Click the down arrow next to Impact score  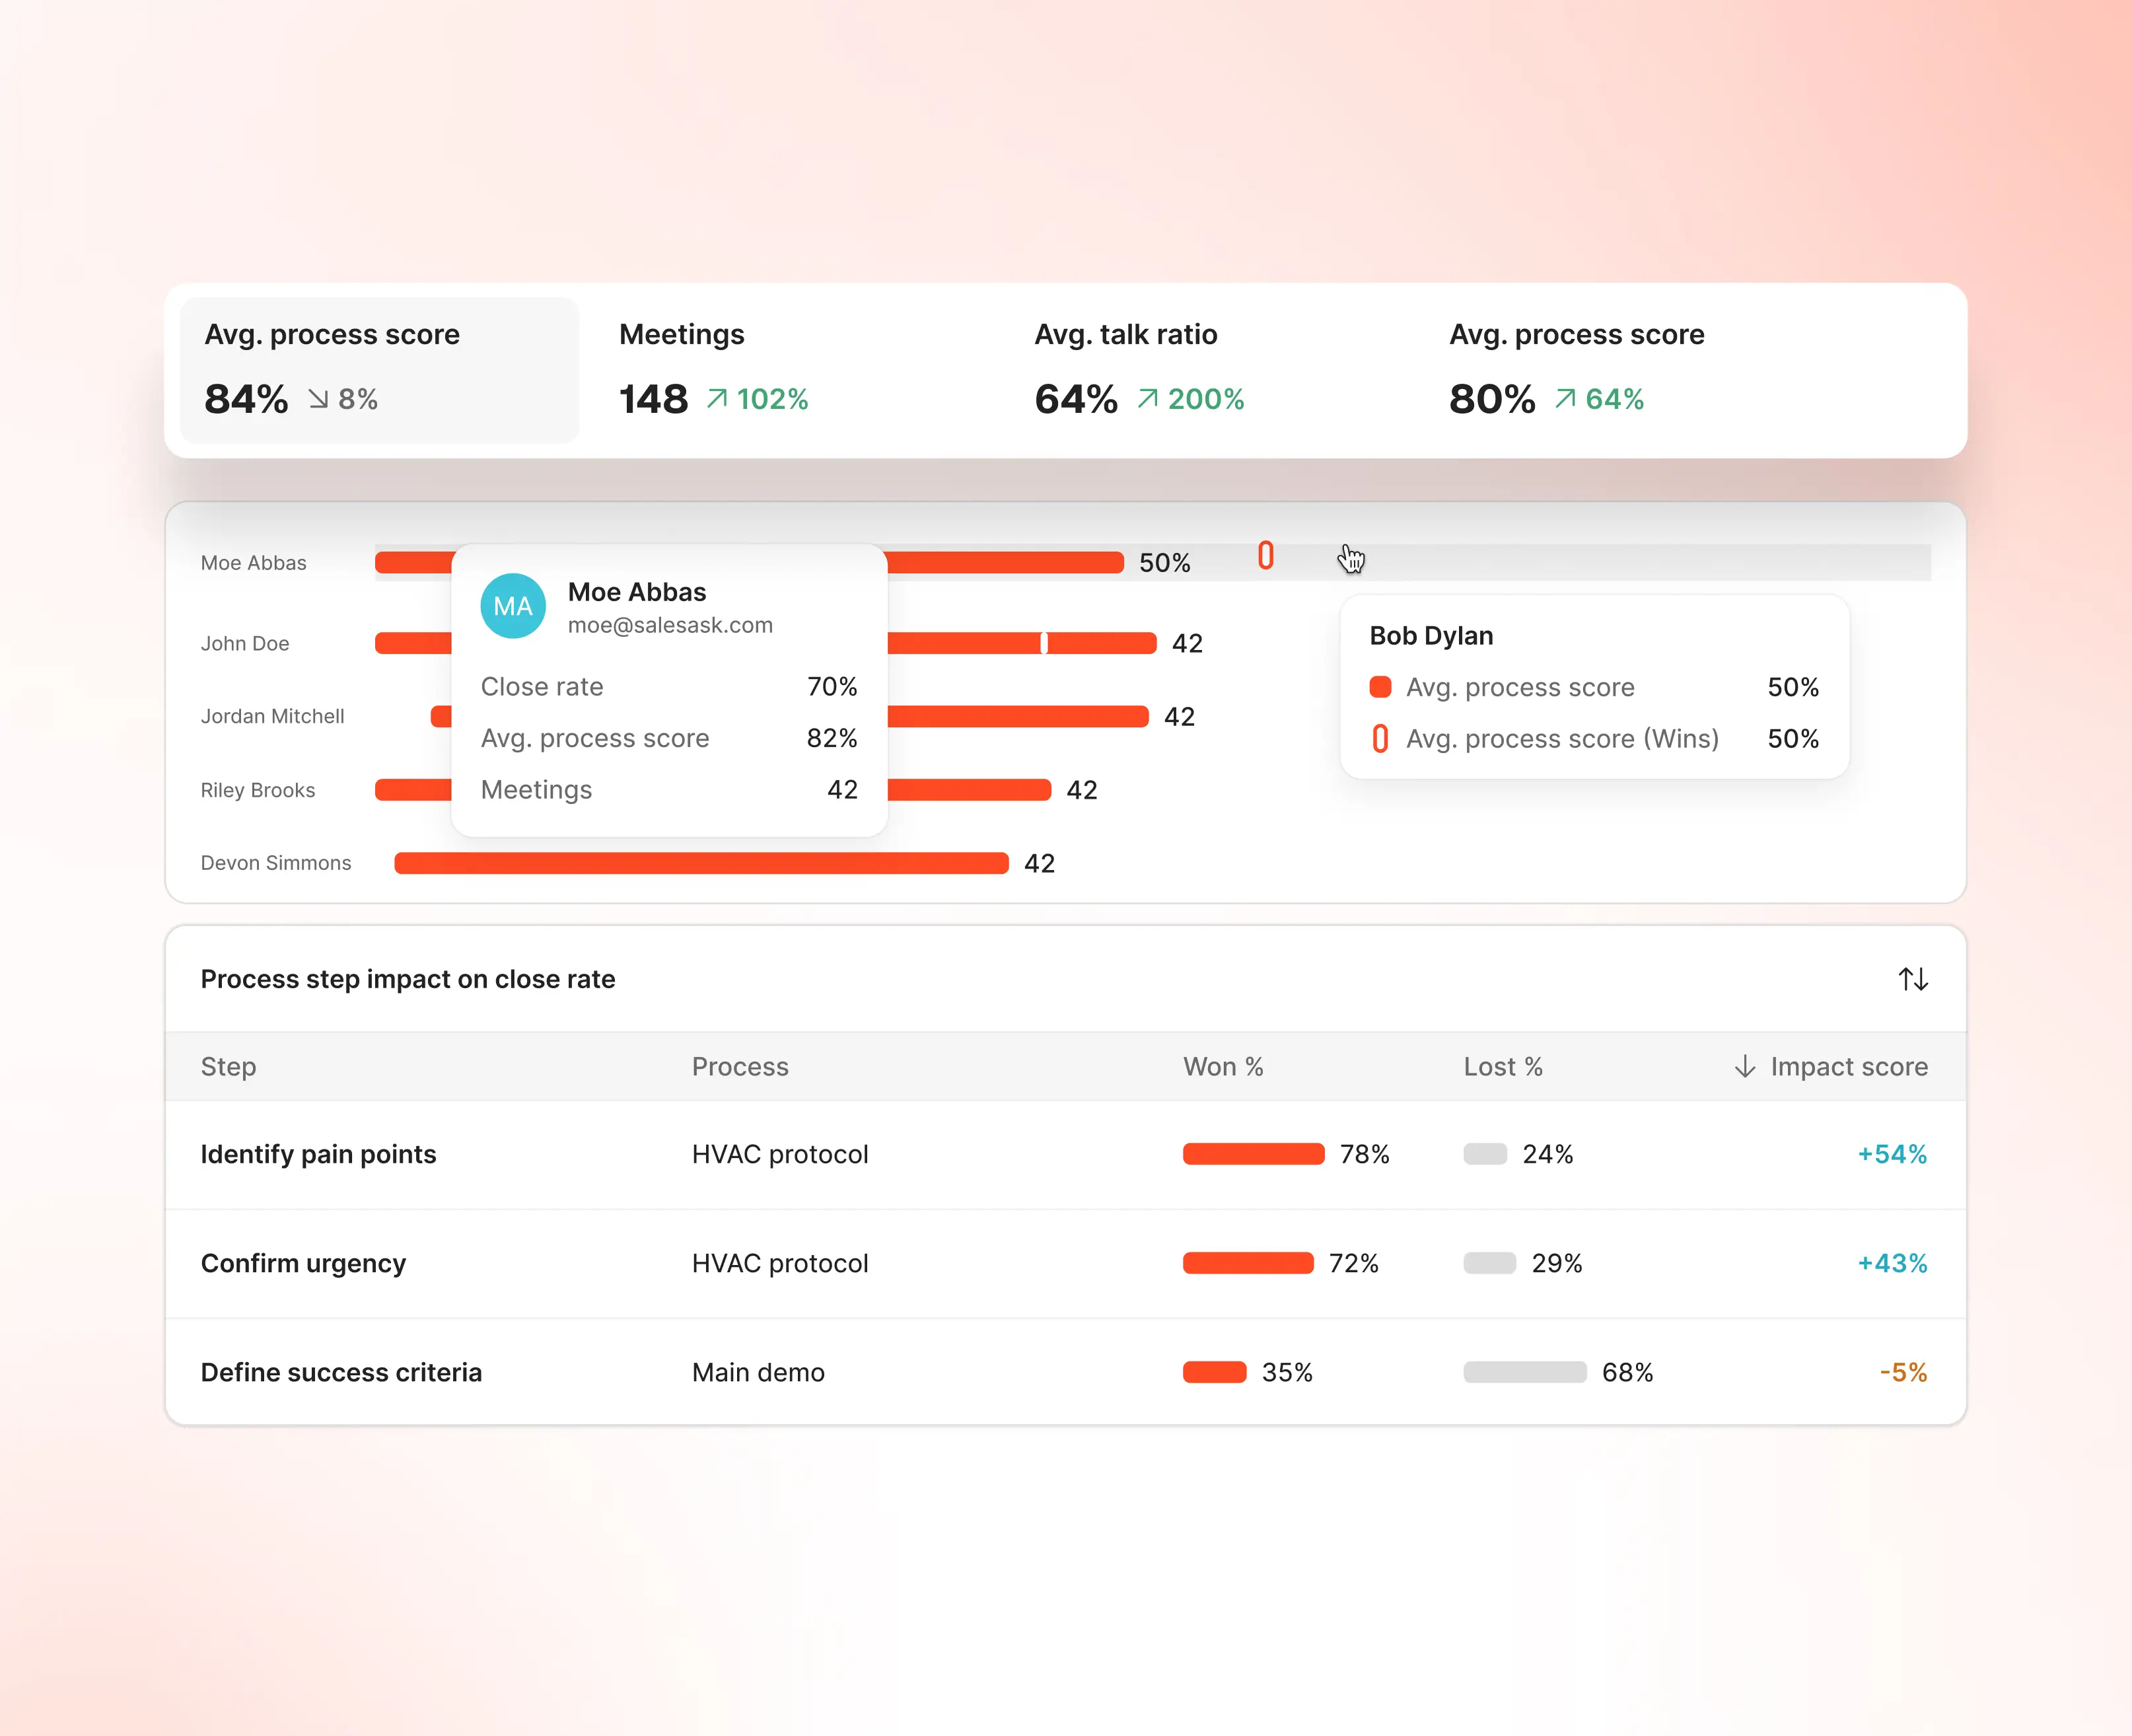[x=1744, y=1067]
